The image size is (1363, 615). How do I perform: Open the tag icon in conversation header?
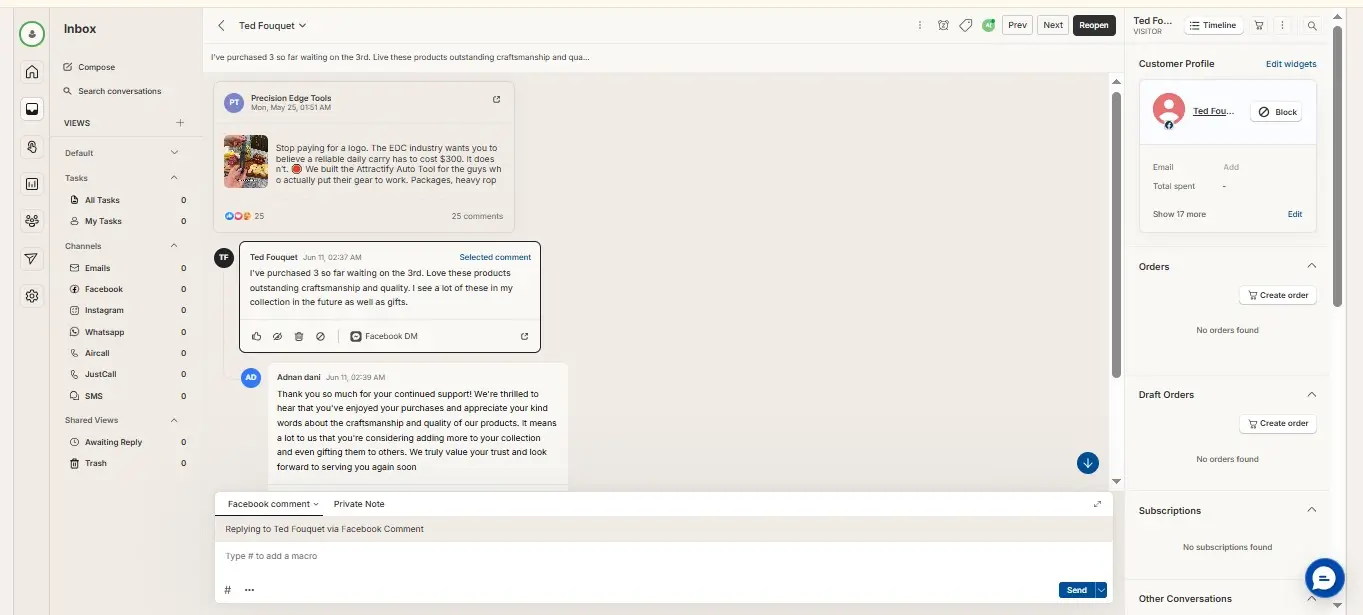pyautogui.click(x=965, y=25)
